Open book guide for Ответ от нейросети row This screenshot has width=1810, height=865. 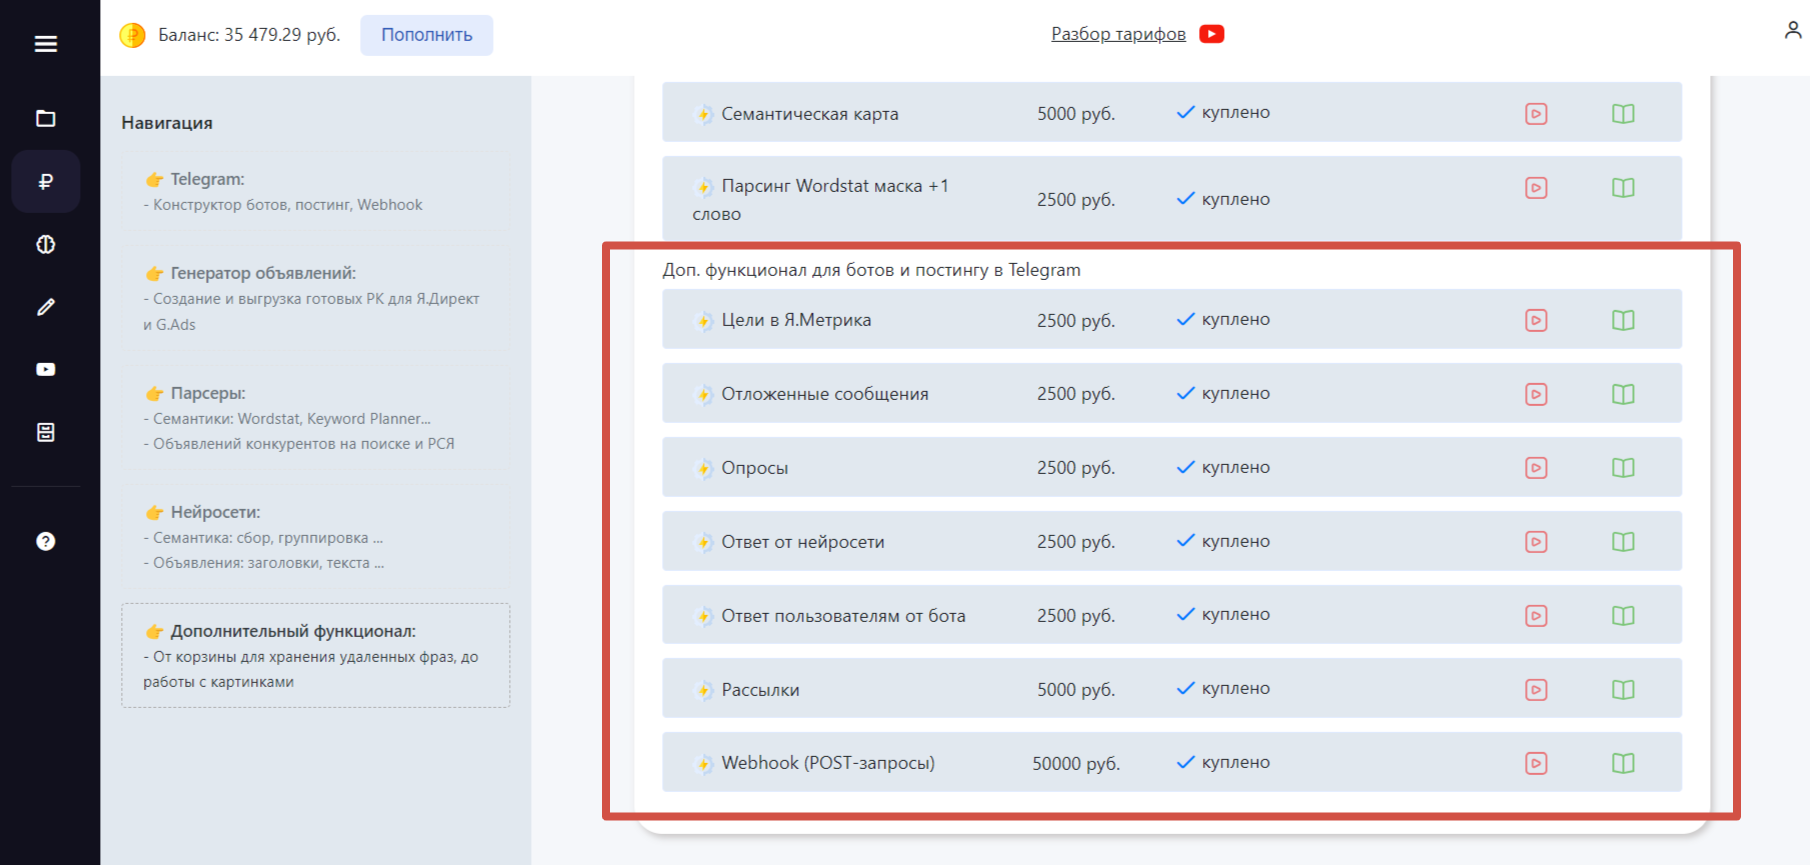point(1623,542)
